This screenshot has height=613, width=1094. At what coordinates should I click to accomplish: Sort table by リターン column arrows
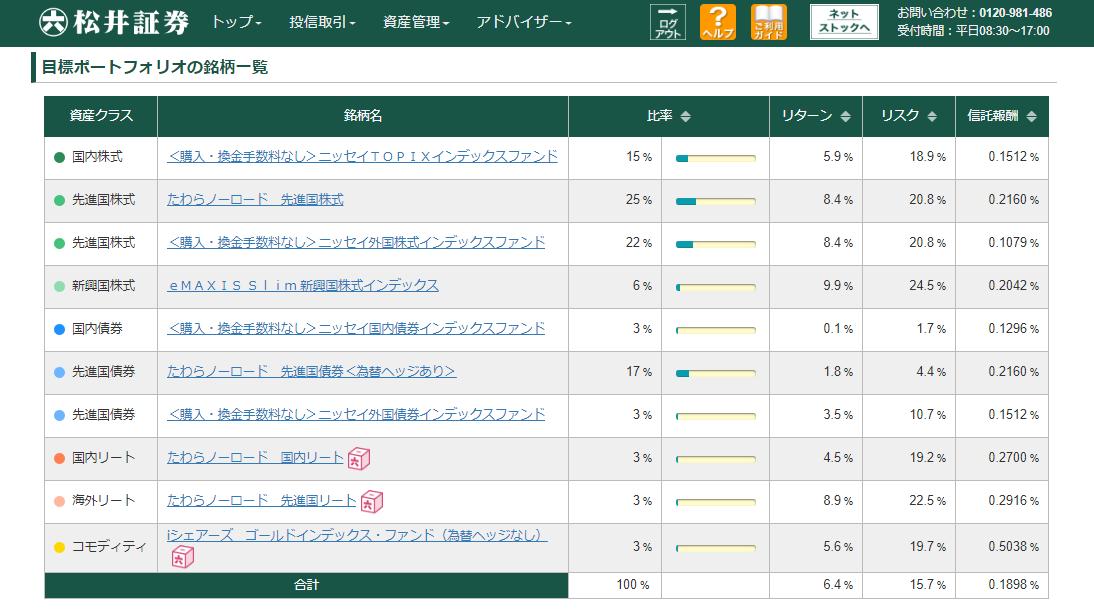[846, 116]
